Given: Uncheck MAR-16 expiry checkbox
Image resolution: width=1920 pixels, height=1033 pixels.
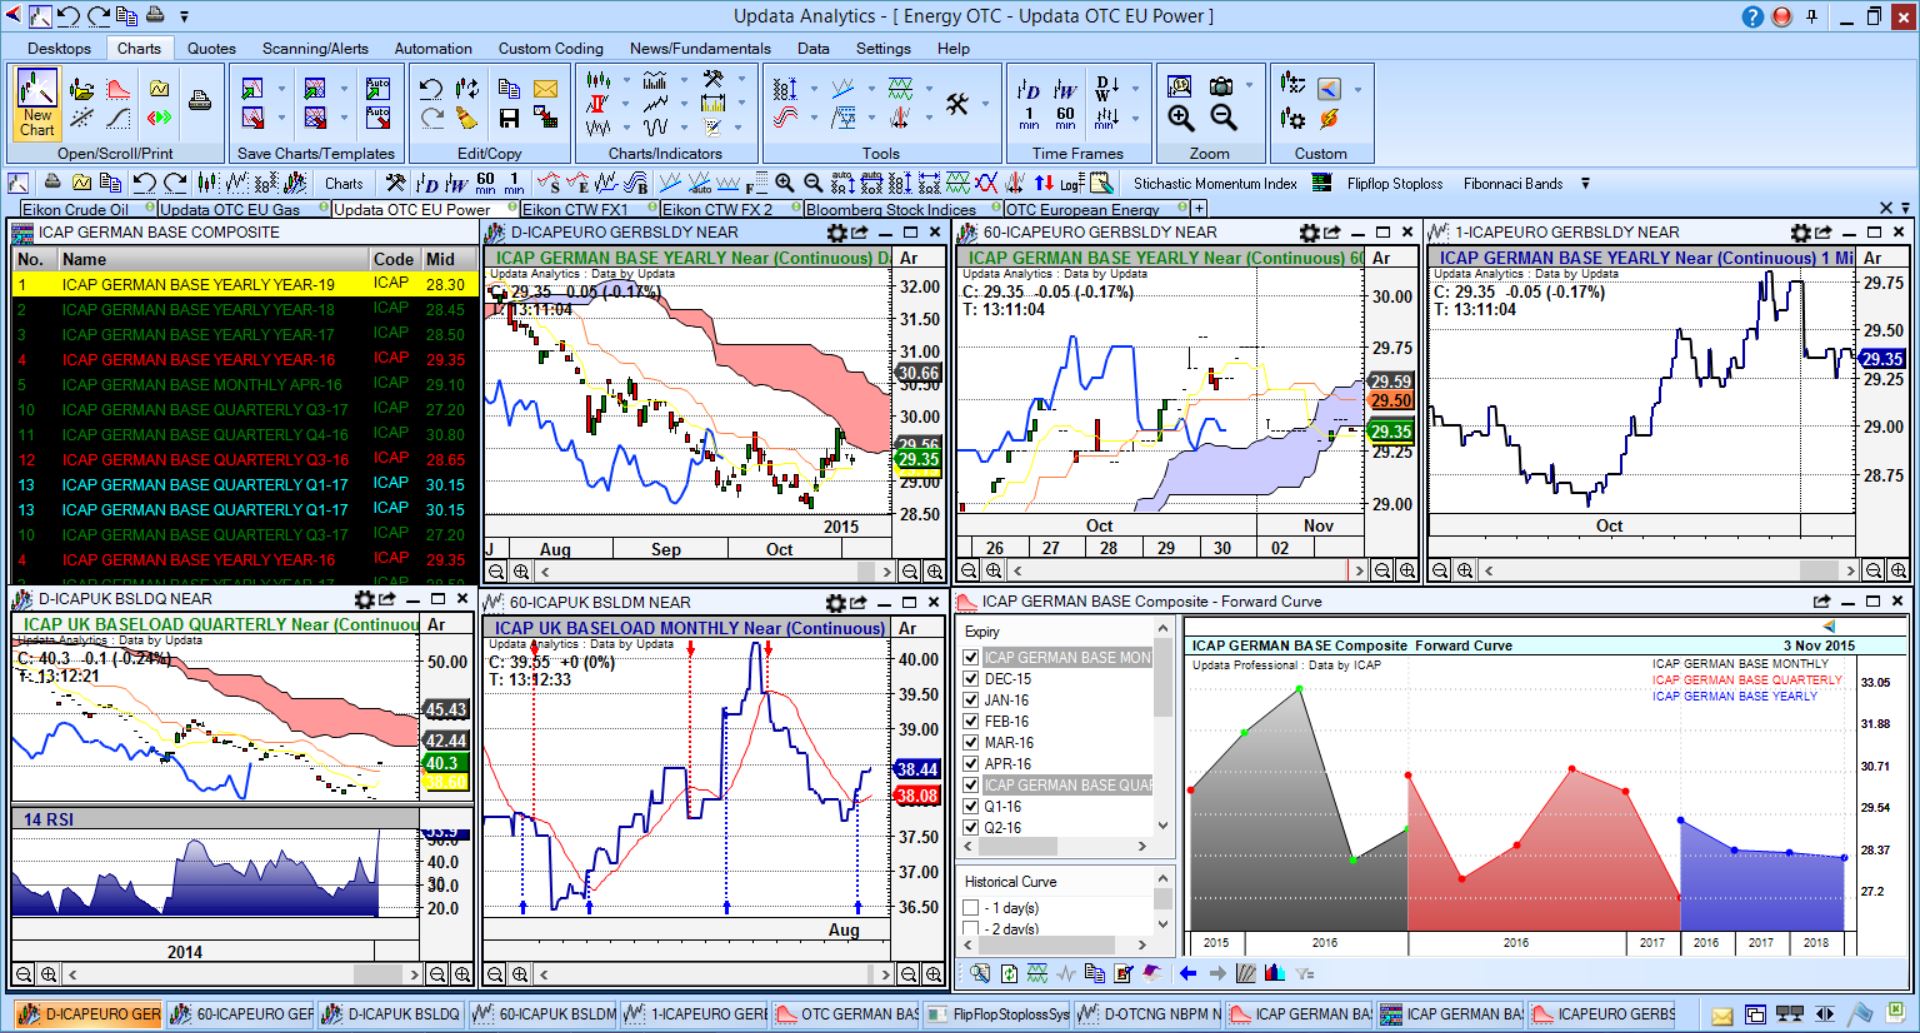Looking at the screenshot, I should 970,743.
